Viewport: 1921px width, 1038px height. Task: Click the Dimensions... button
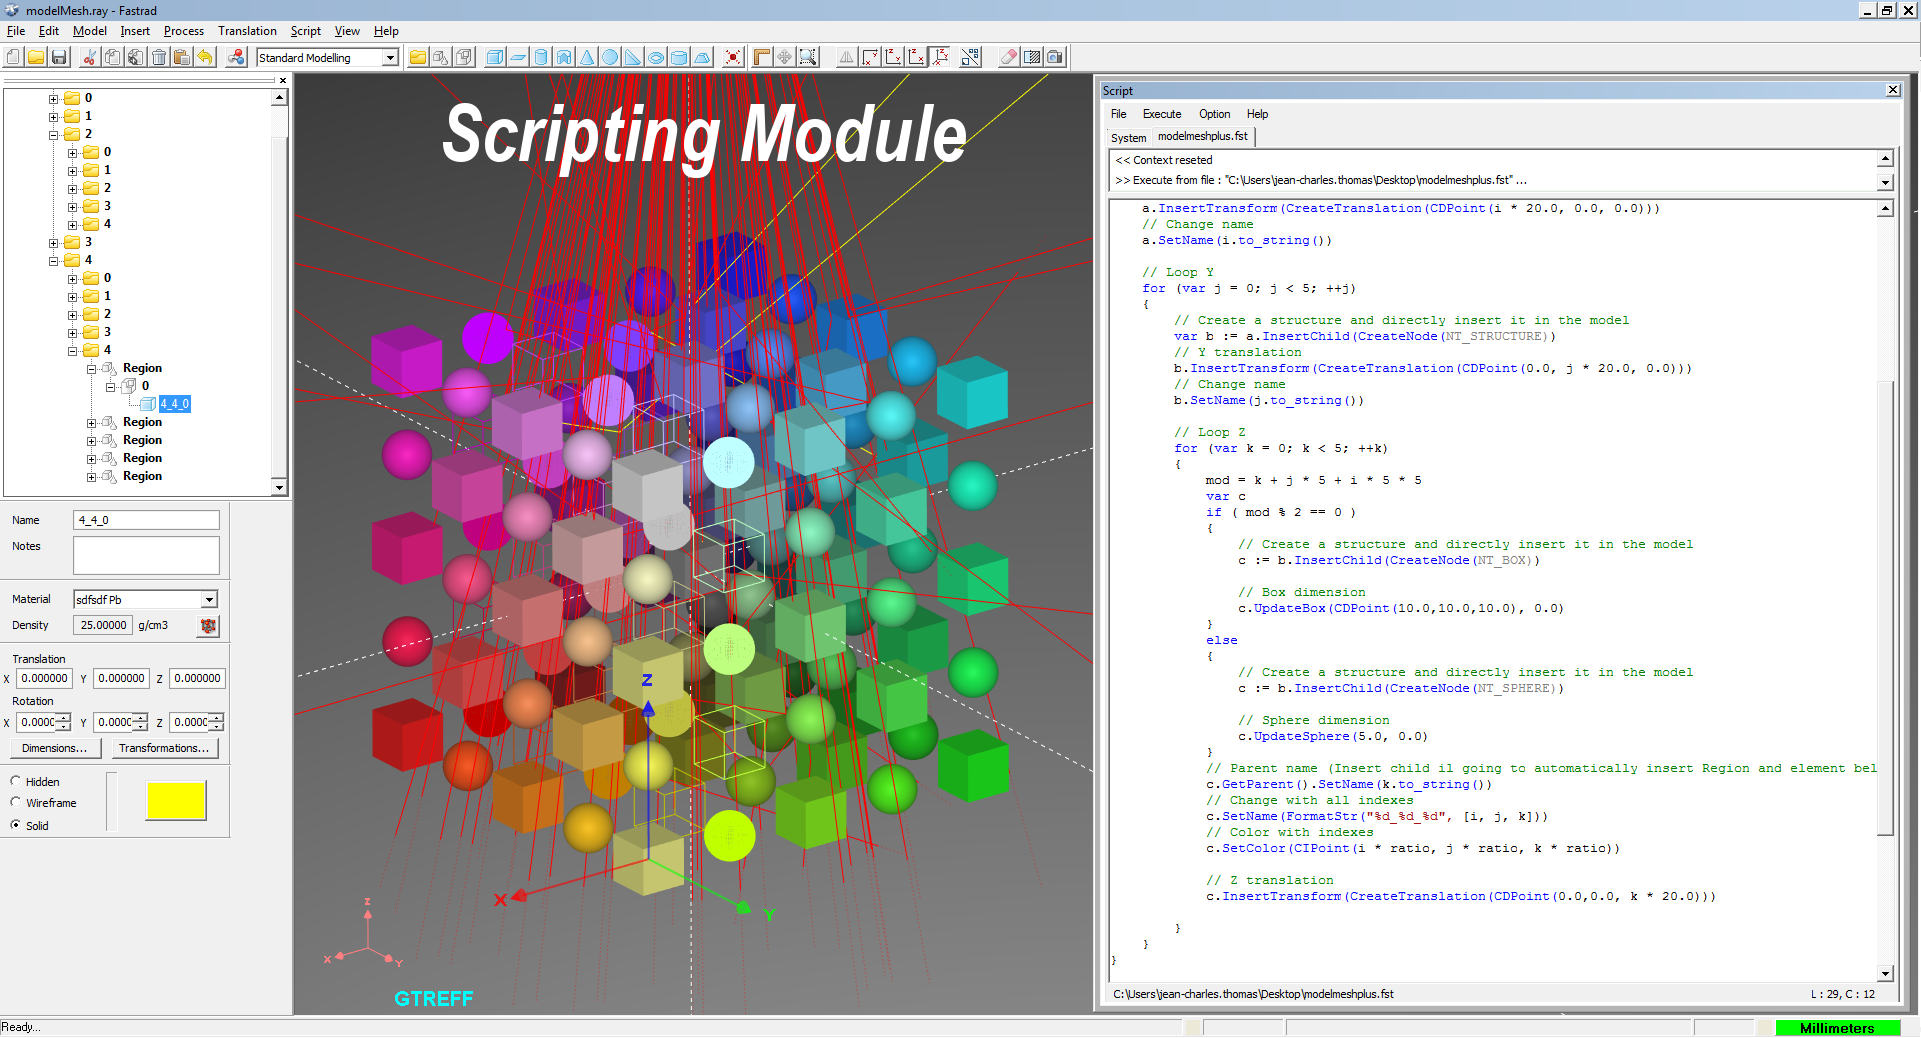(x=54, y=748)
